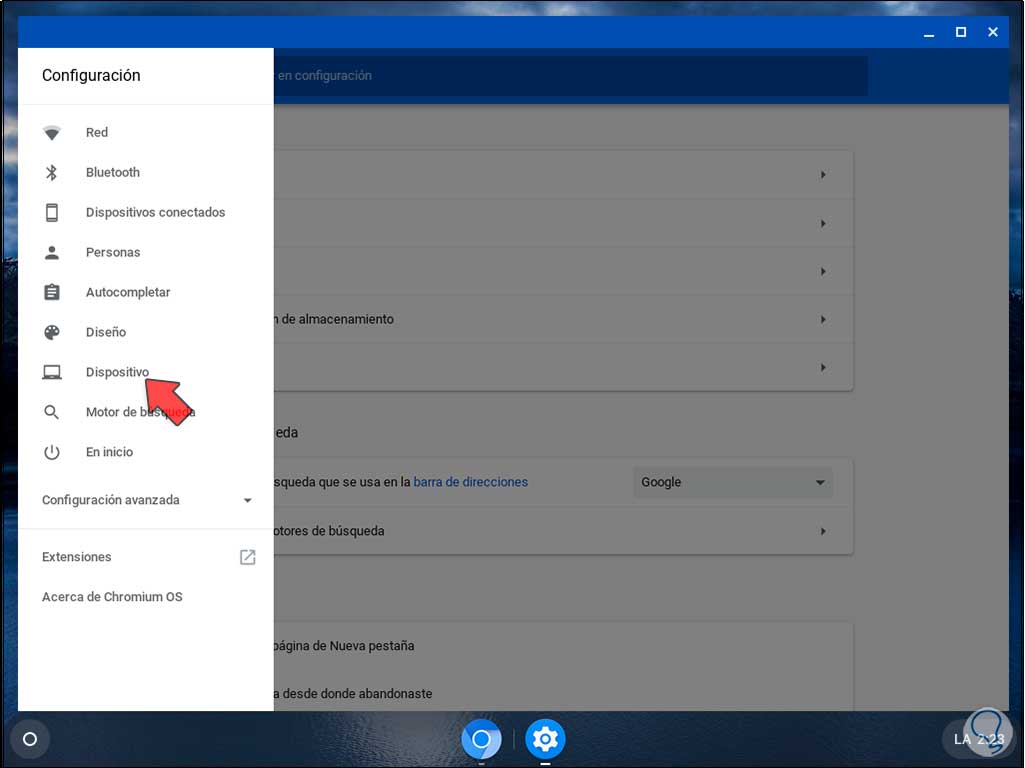Click the phone icon for Dispositivos conectados
1025x768 pixels.
[52, 212]
